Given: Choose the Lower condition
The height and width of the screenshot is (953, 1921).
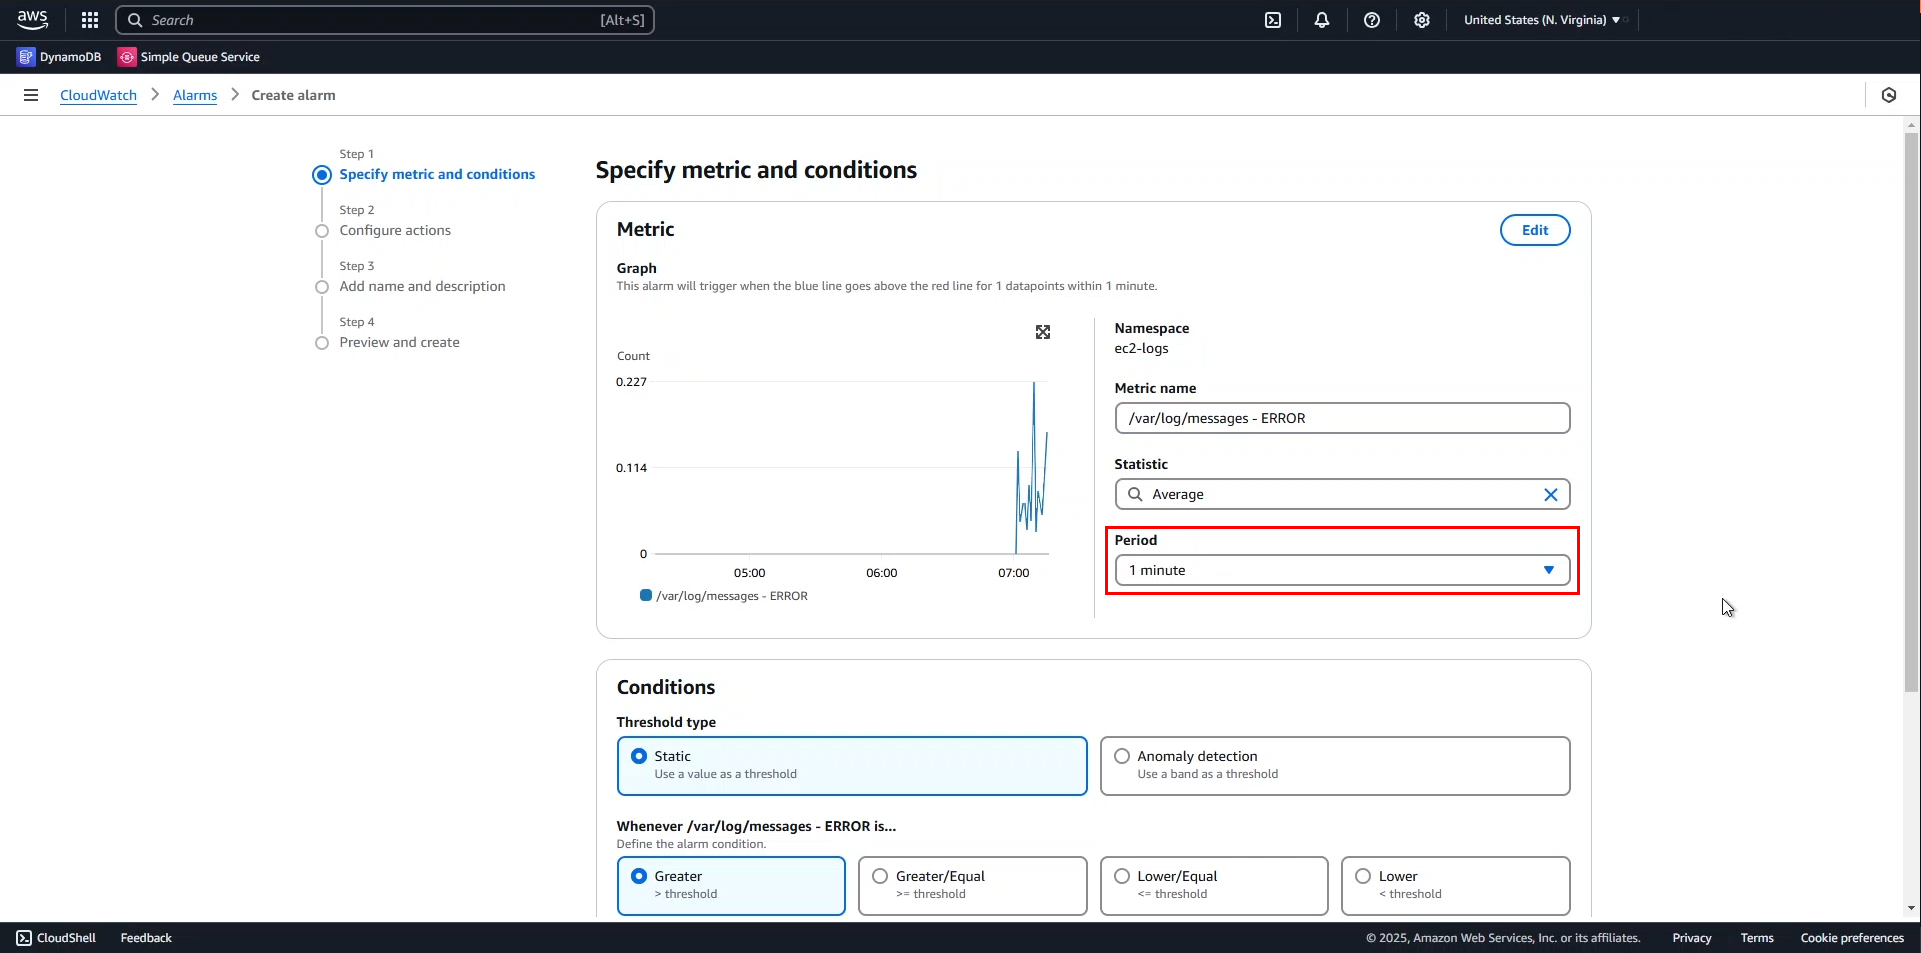Looking at the screenshot, I should coord(1456,886).
